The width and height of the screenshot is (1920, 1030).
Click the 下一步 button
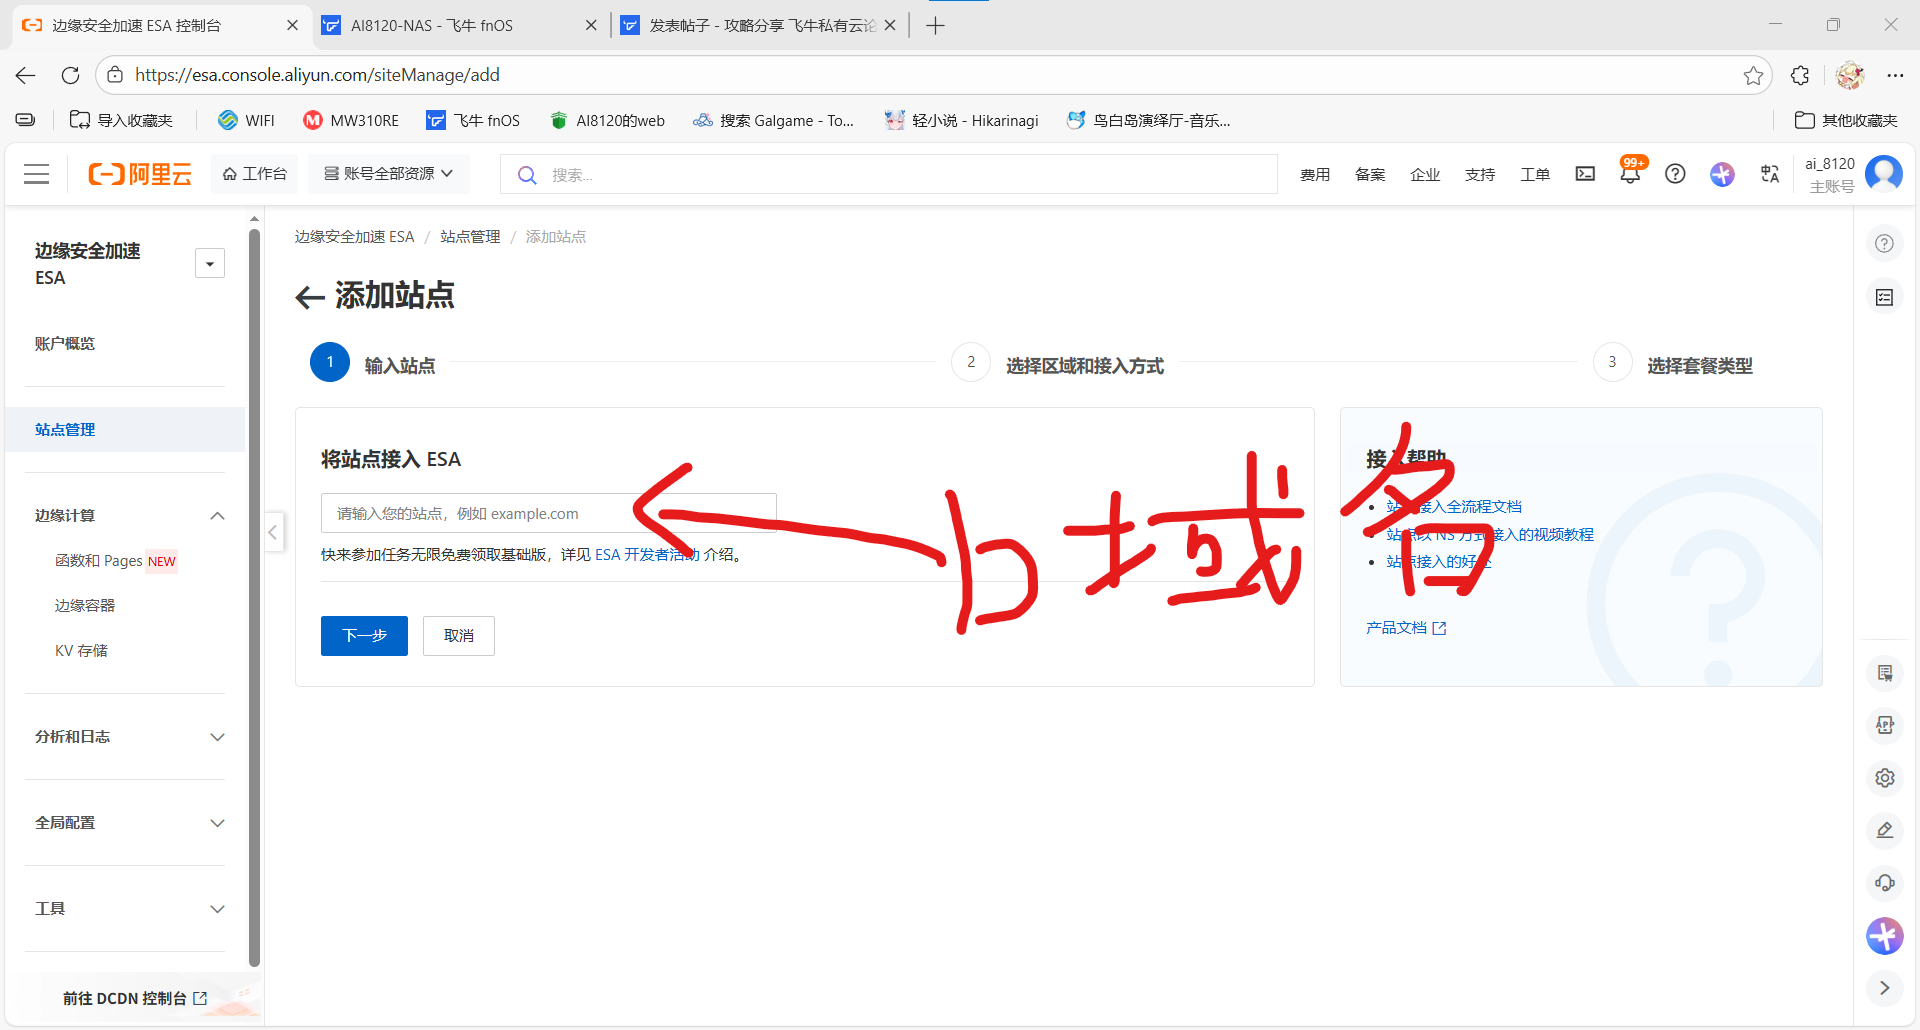[x=363, y=635]
